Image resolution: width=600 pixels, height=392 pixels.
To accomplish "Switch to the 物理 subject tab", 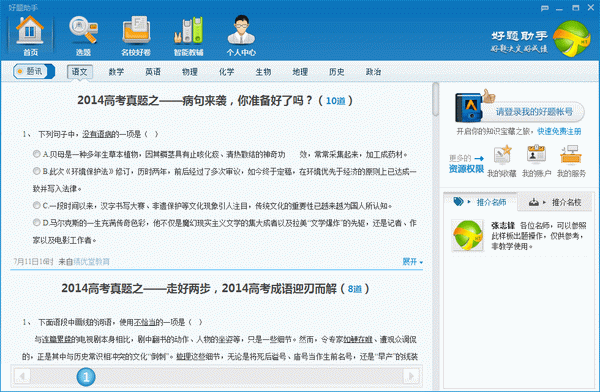I will [x=190, y=72].
